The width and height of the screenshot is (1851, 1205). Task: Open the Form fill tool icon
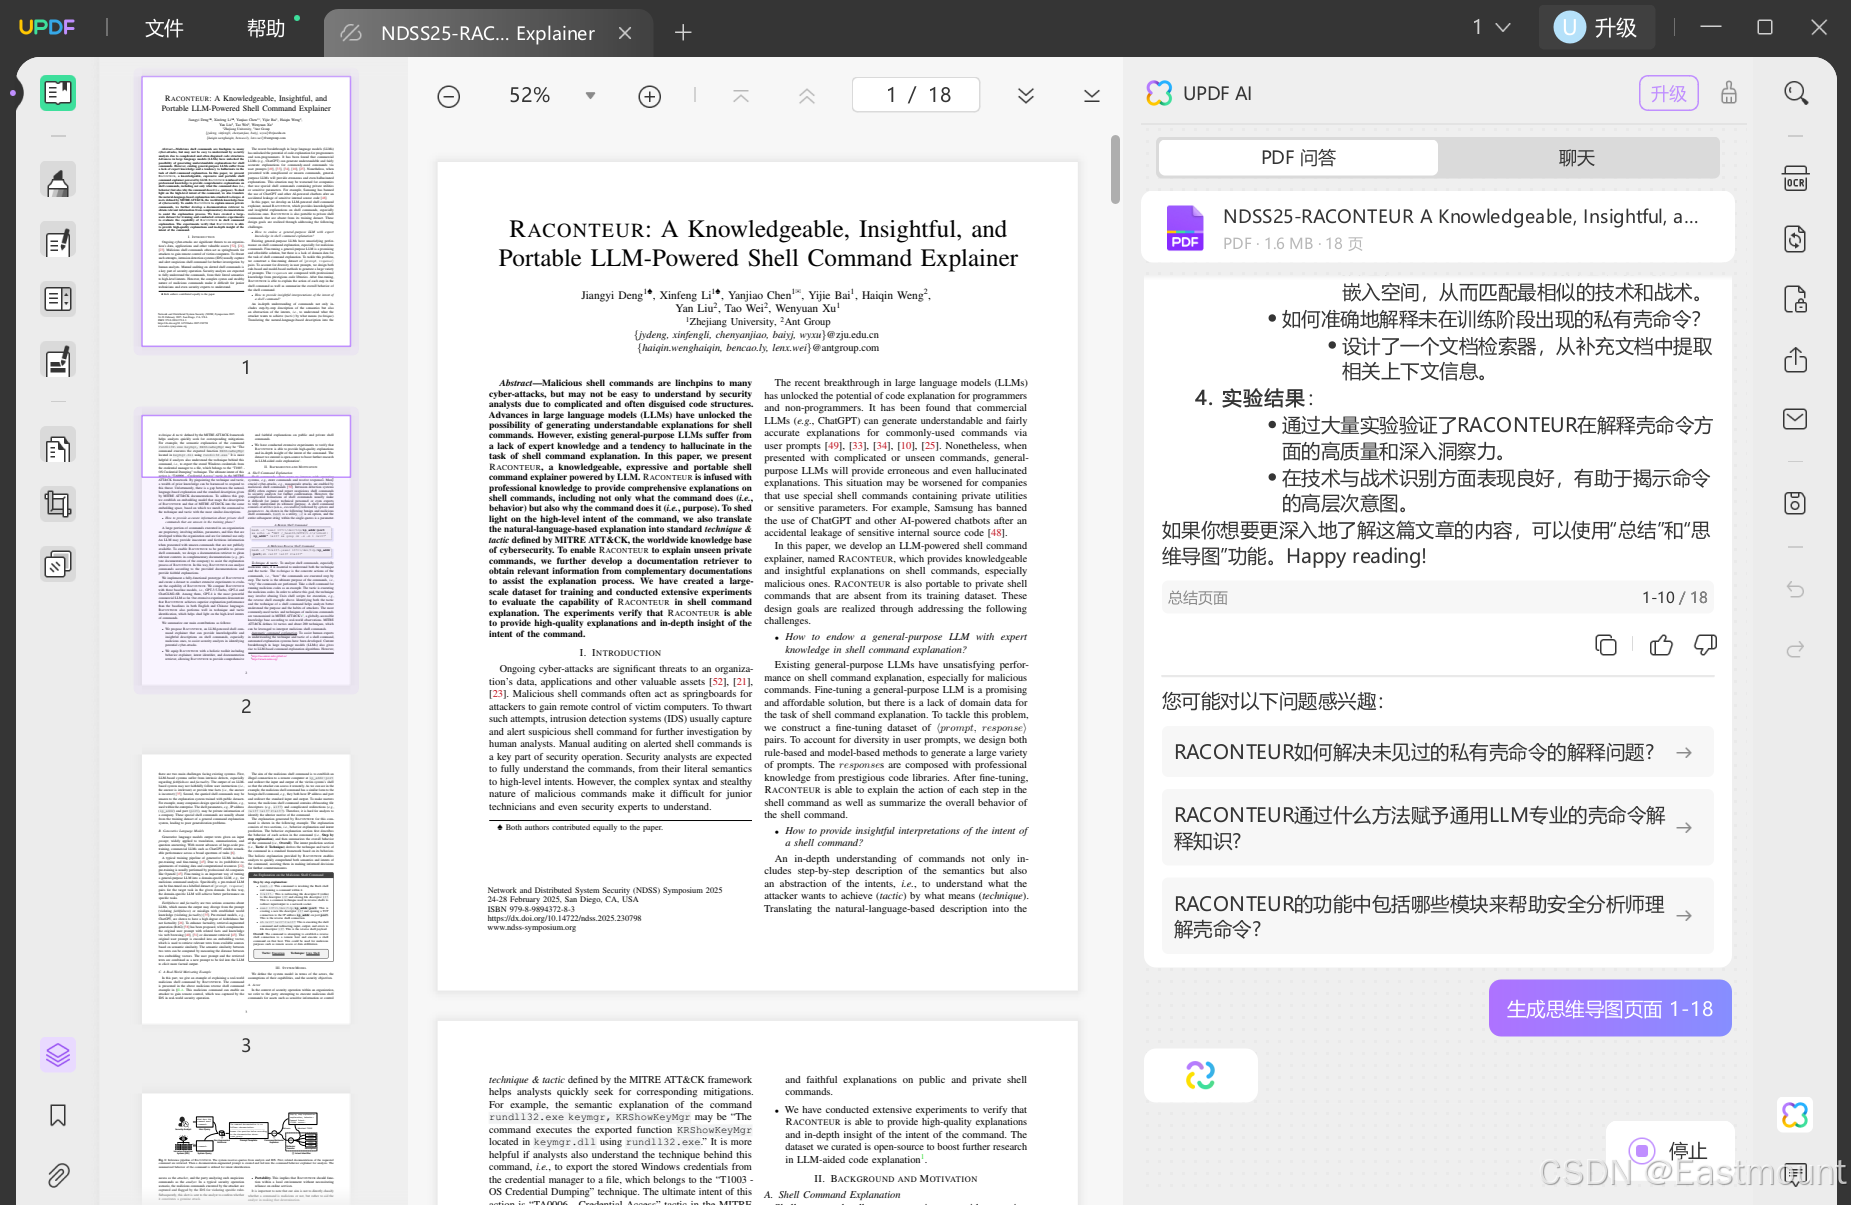[58, 299]
